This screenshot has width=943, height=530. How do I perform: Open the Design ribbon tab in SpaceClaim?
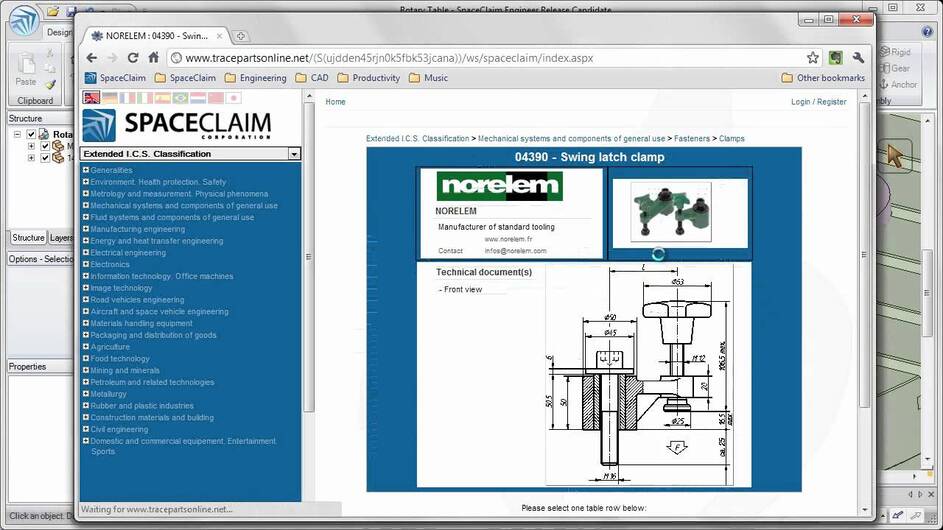click(x=60, y=32)
